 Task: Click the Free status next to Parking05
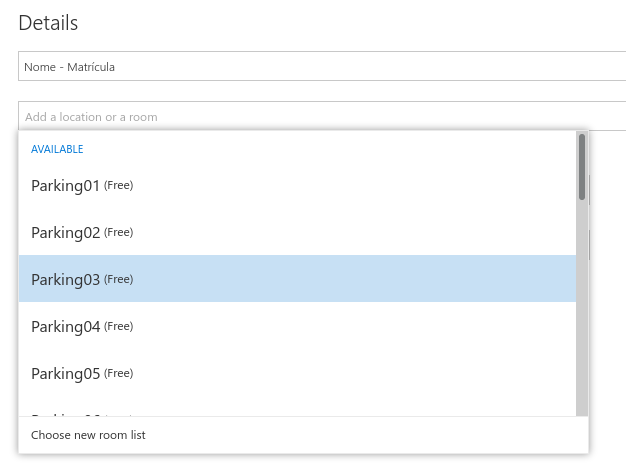(x=118, y=373)
